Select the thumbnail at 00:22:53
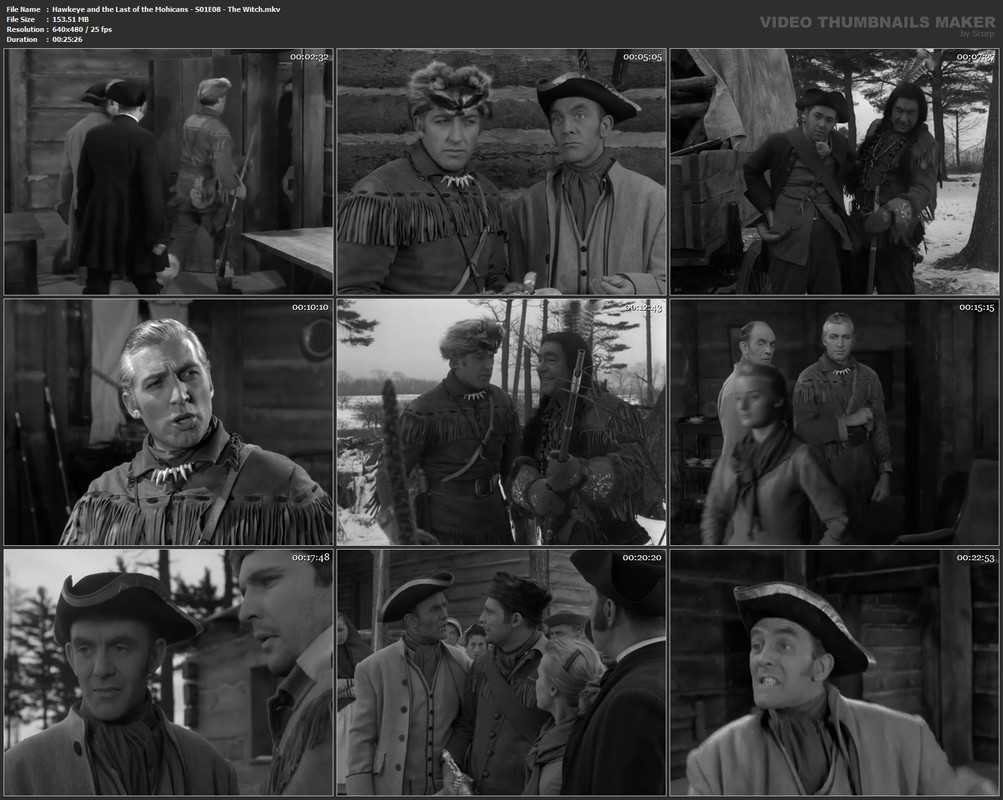 [834, 673]
